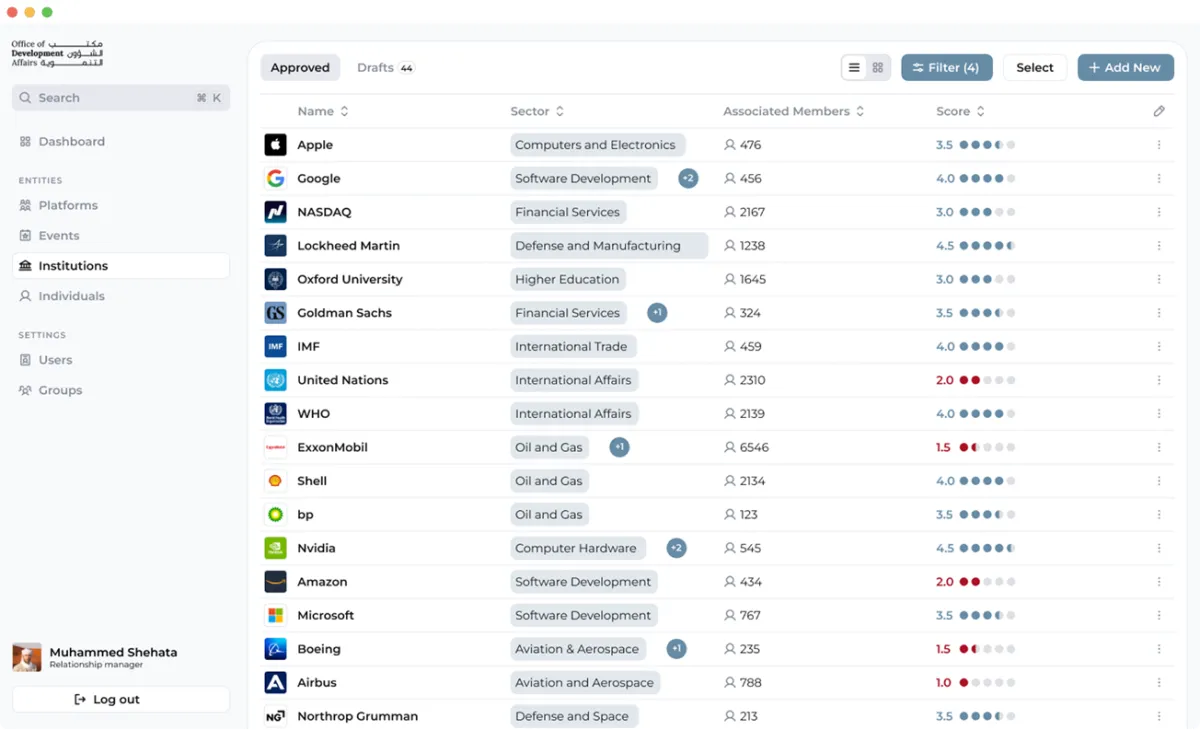Log out of the account

tap(121, 699)
